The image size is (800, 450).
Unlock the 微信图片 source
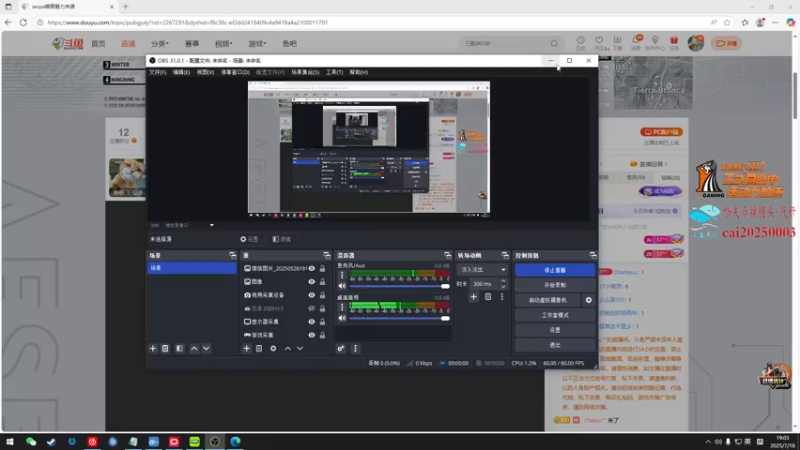coord(322,268)
